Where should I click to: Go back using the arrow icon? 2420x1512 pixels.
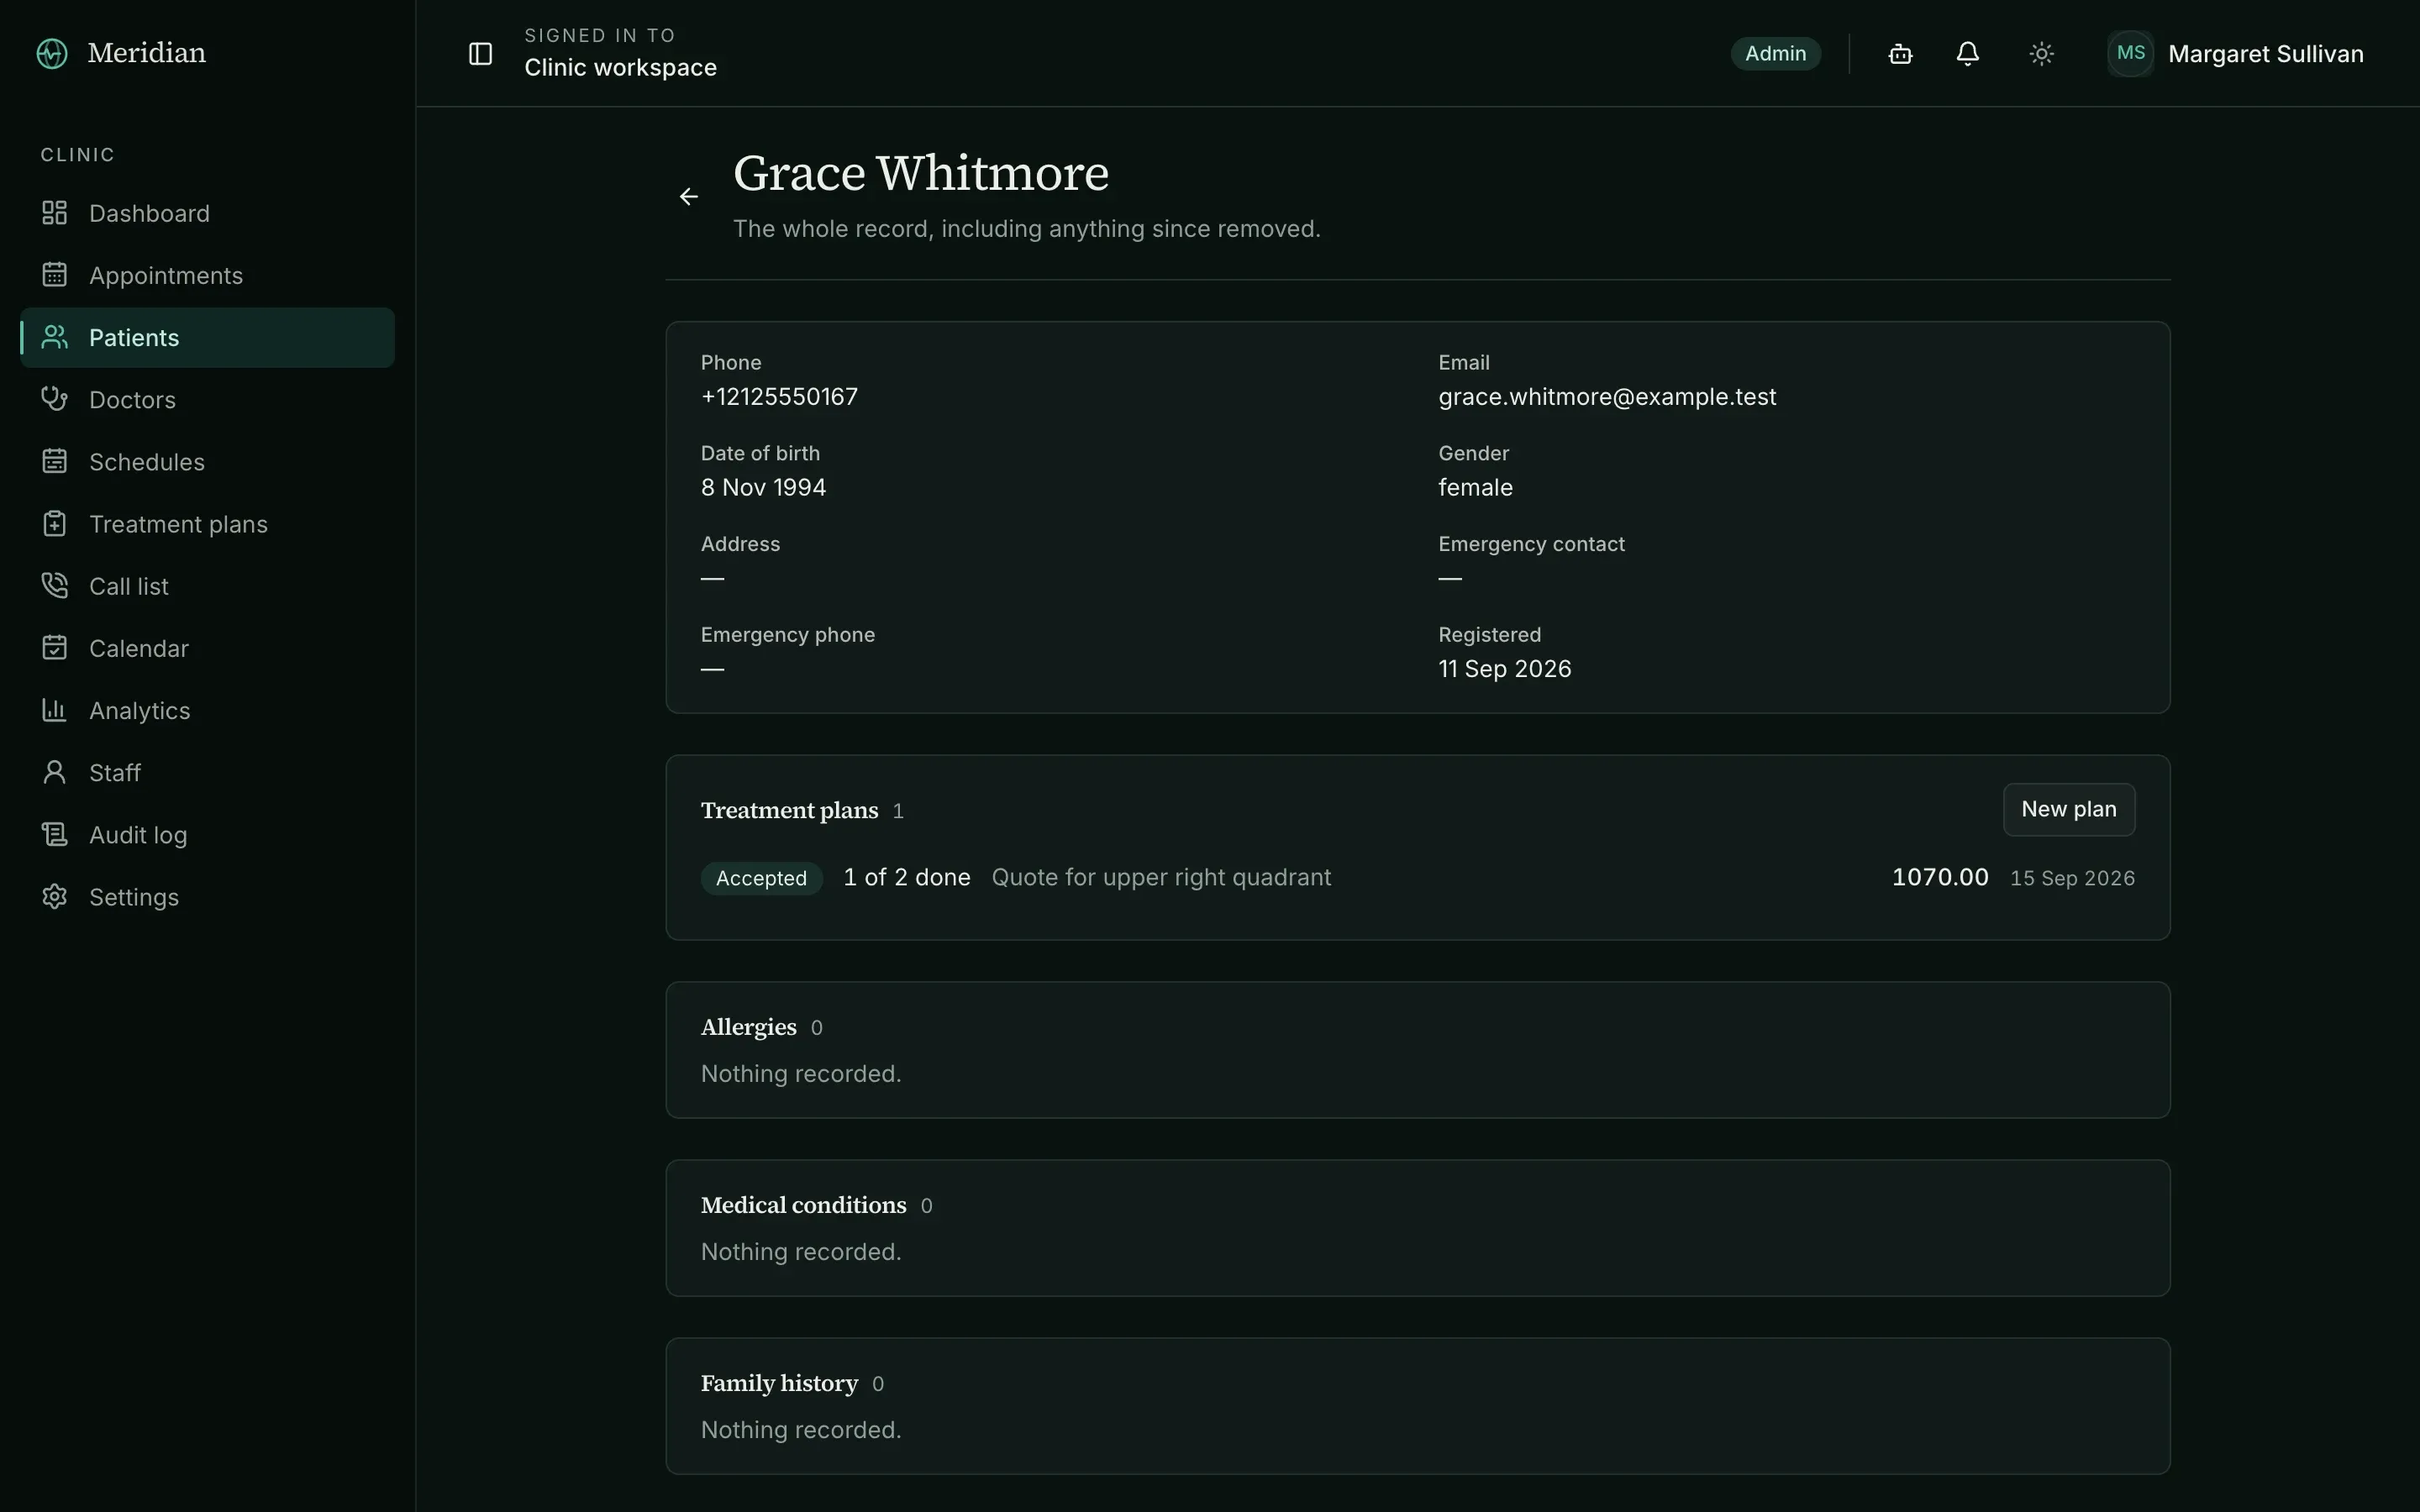coord(689,196)
